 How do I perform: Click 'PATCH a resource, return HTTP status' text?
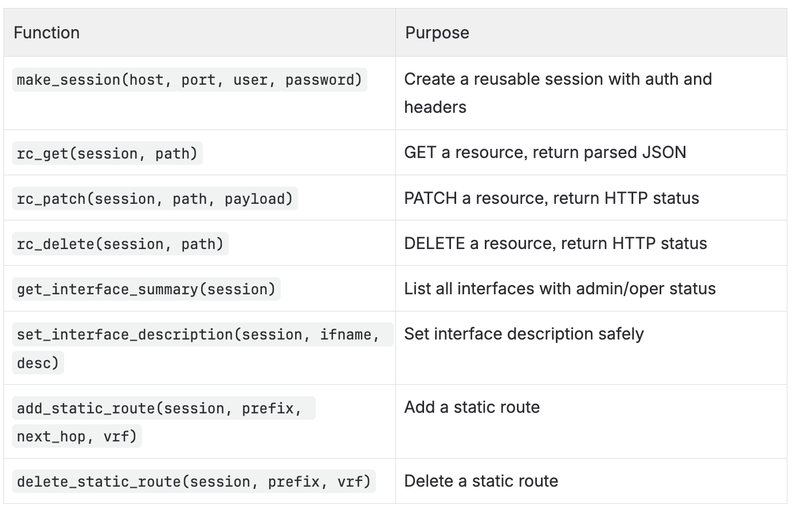pyautogui.click(x=552, y=198)
